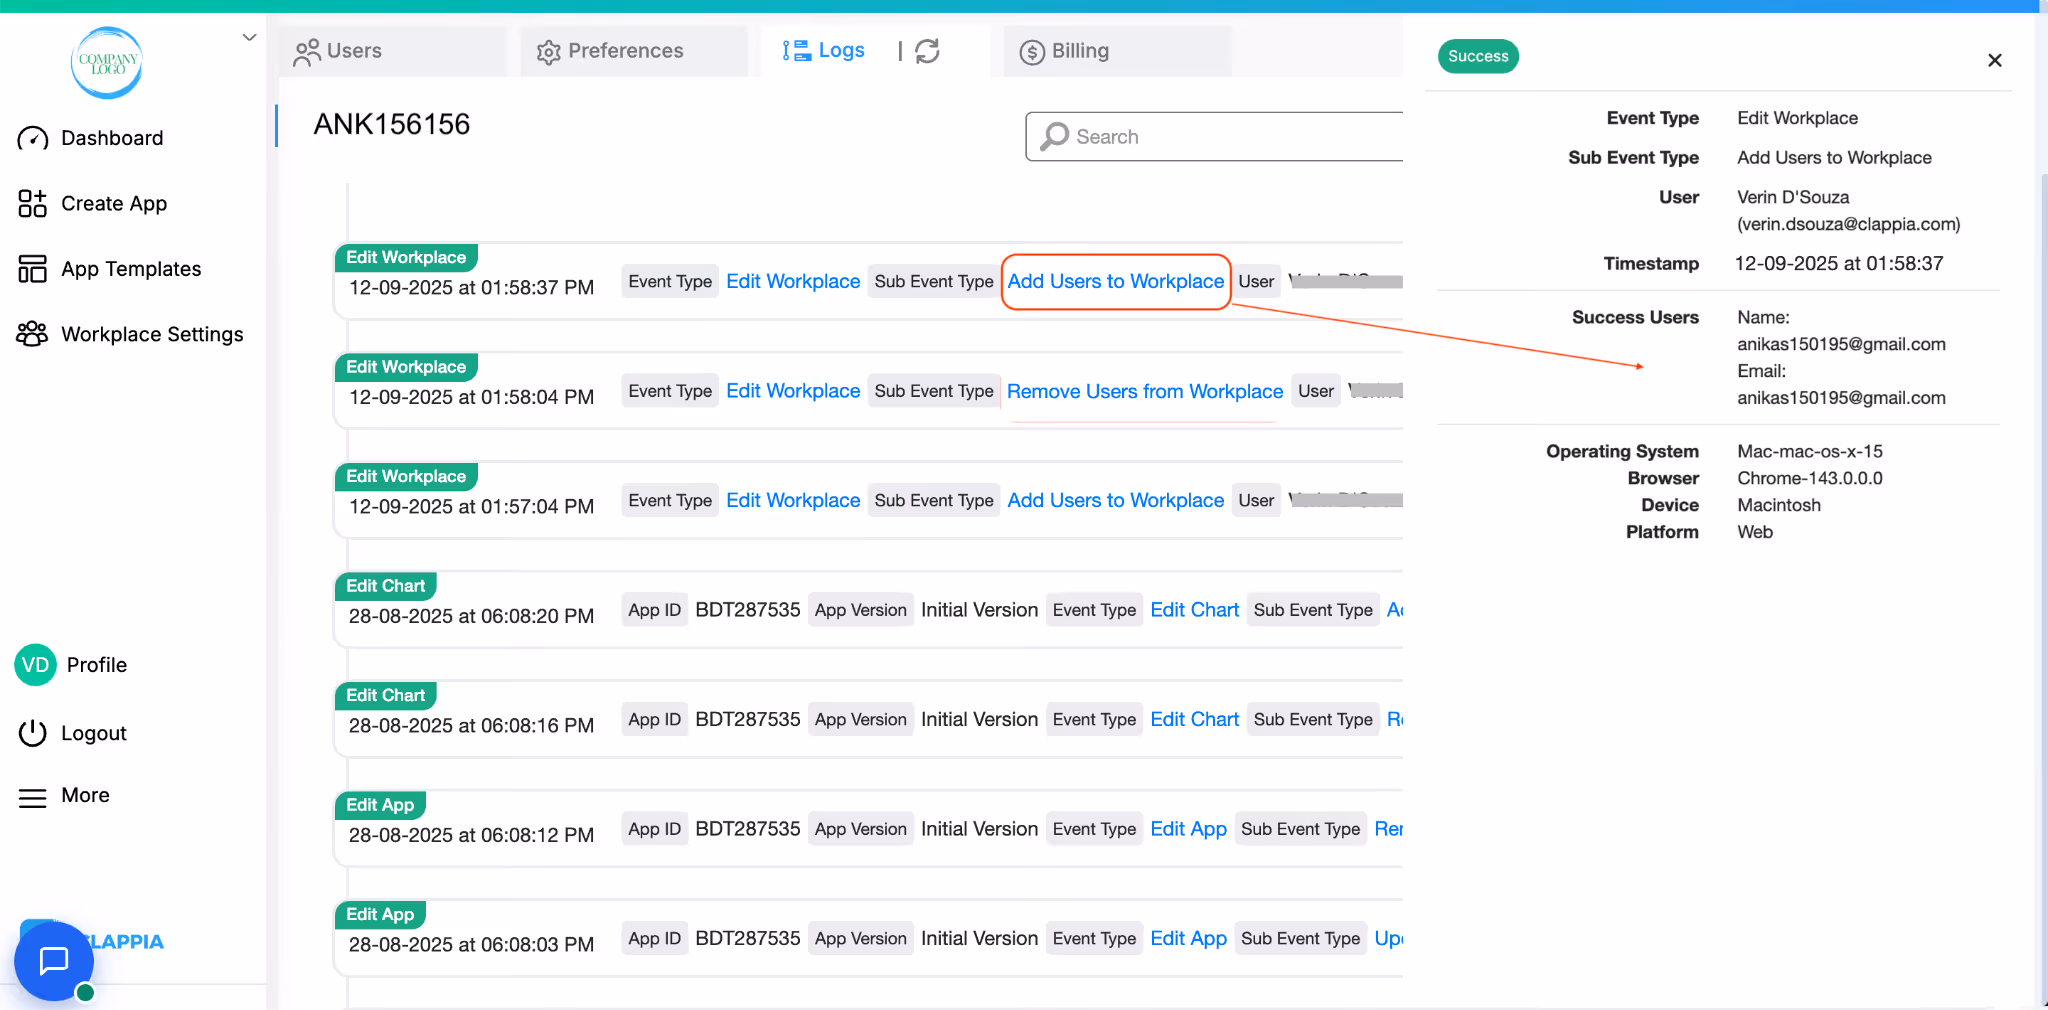Image resolution: width=2048 pixels, height=1010 pixels.
Task: Click timestamp 12-09-2025 at 01:58:04 PM
Action: coord(471,397)
